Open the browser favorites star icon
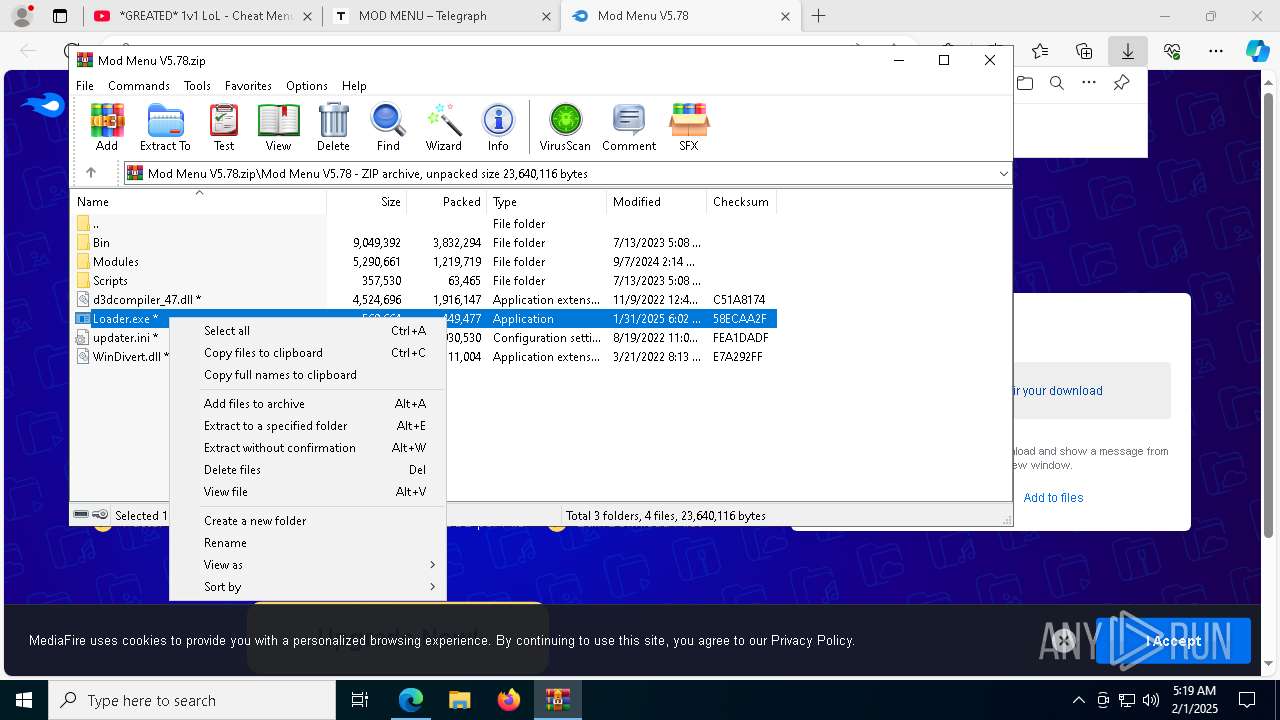 click(x=1040, y=51)
